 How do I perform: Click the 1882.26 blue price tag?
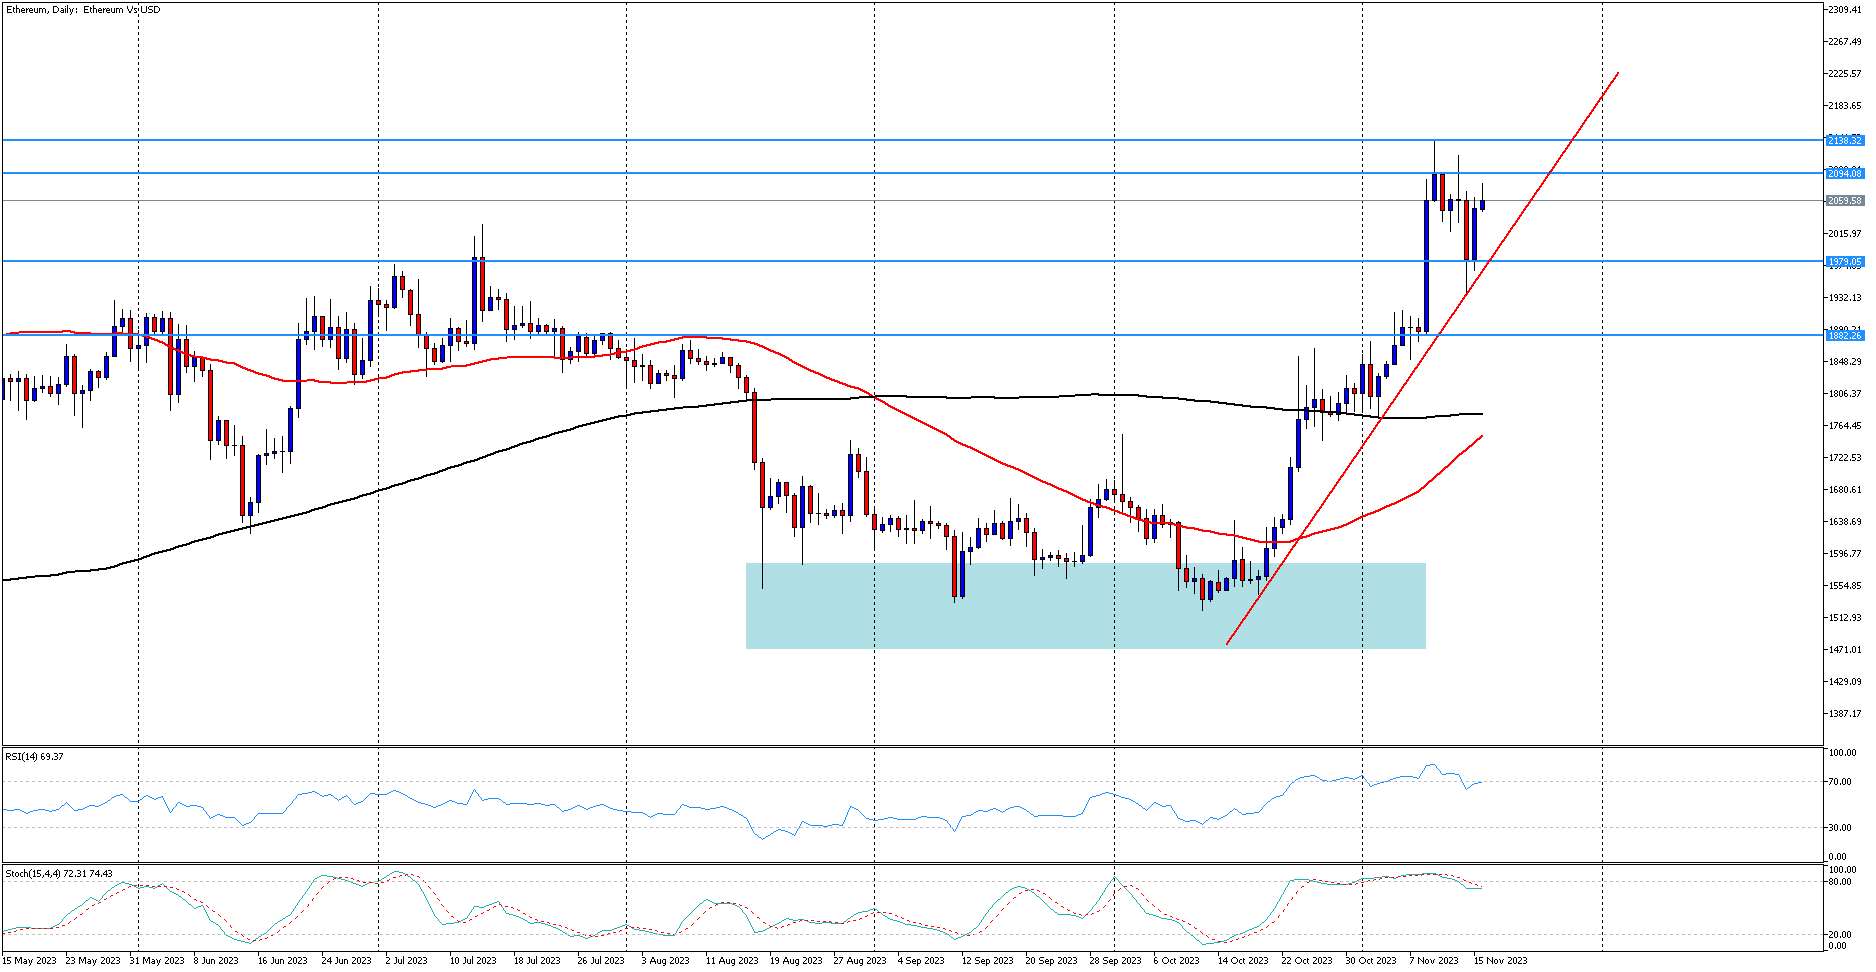click(1845, 335)
